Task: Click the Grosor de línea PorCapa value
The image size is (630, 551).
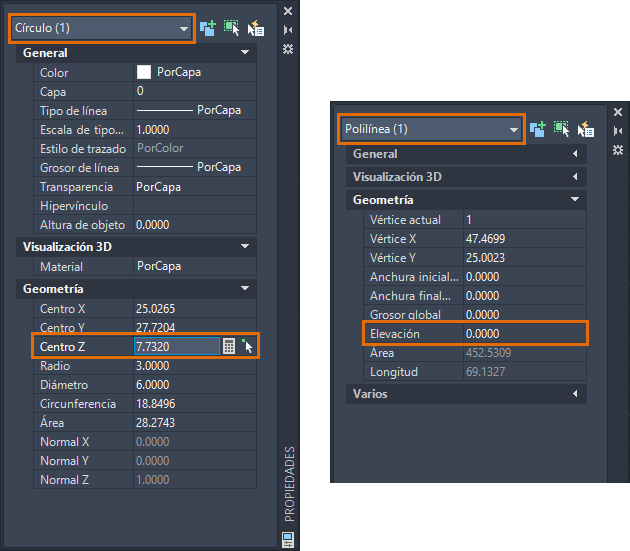Action: [195, 167]
